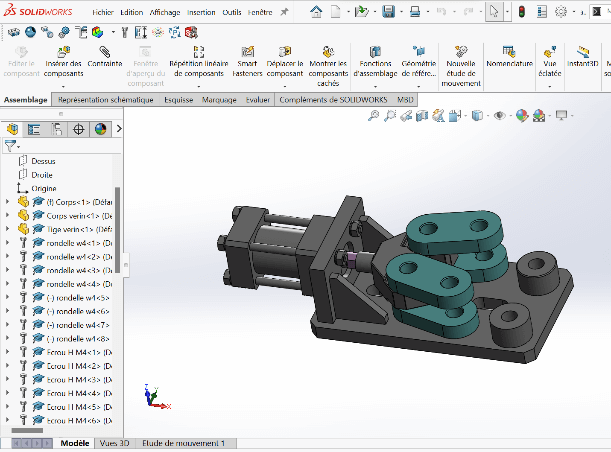
Task: Open the PropertyManager panel tab
Action: point(34,129)
